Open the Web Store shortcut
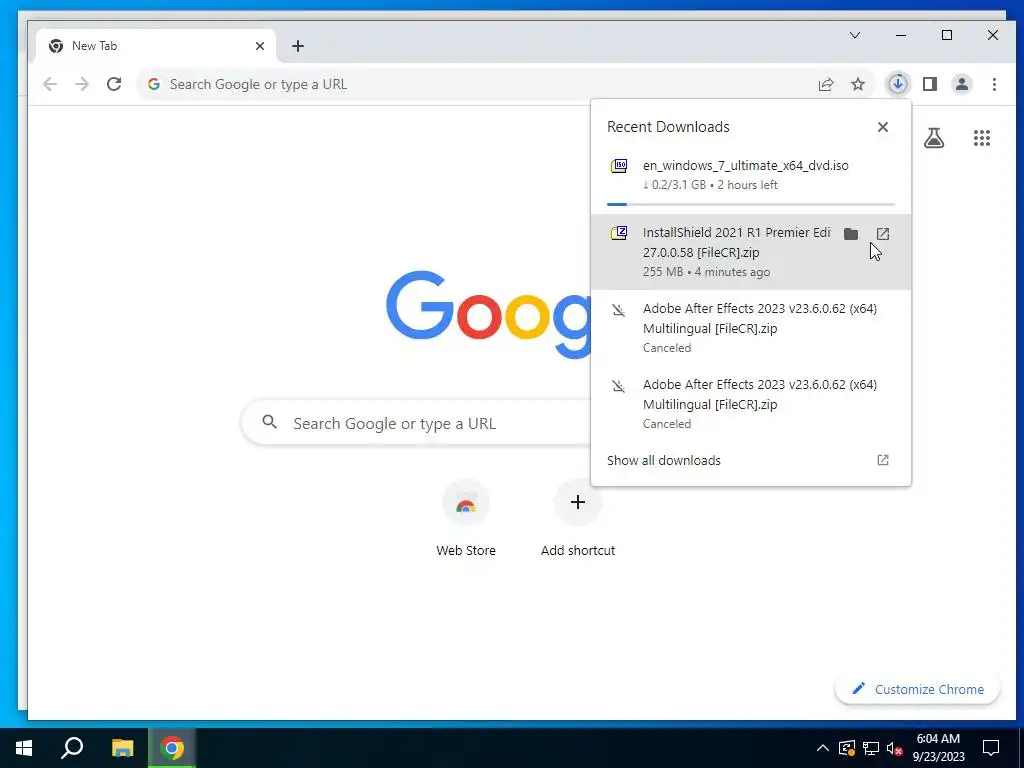The width and height of the screenshot is (1024, 768). point(466,519)
